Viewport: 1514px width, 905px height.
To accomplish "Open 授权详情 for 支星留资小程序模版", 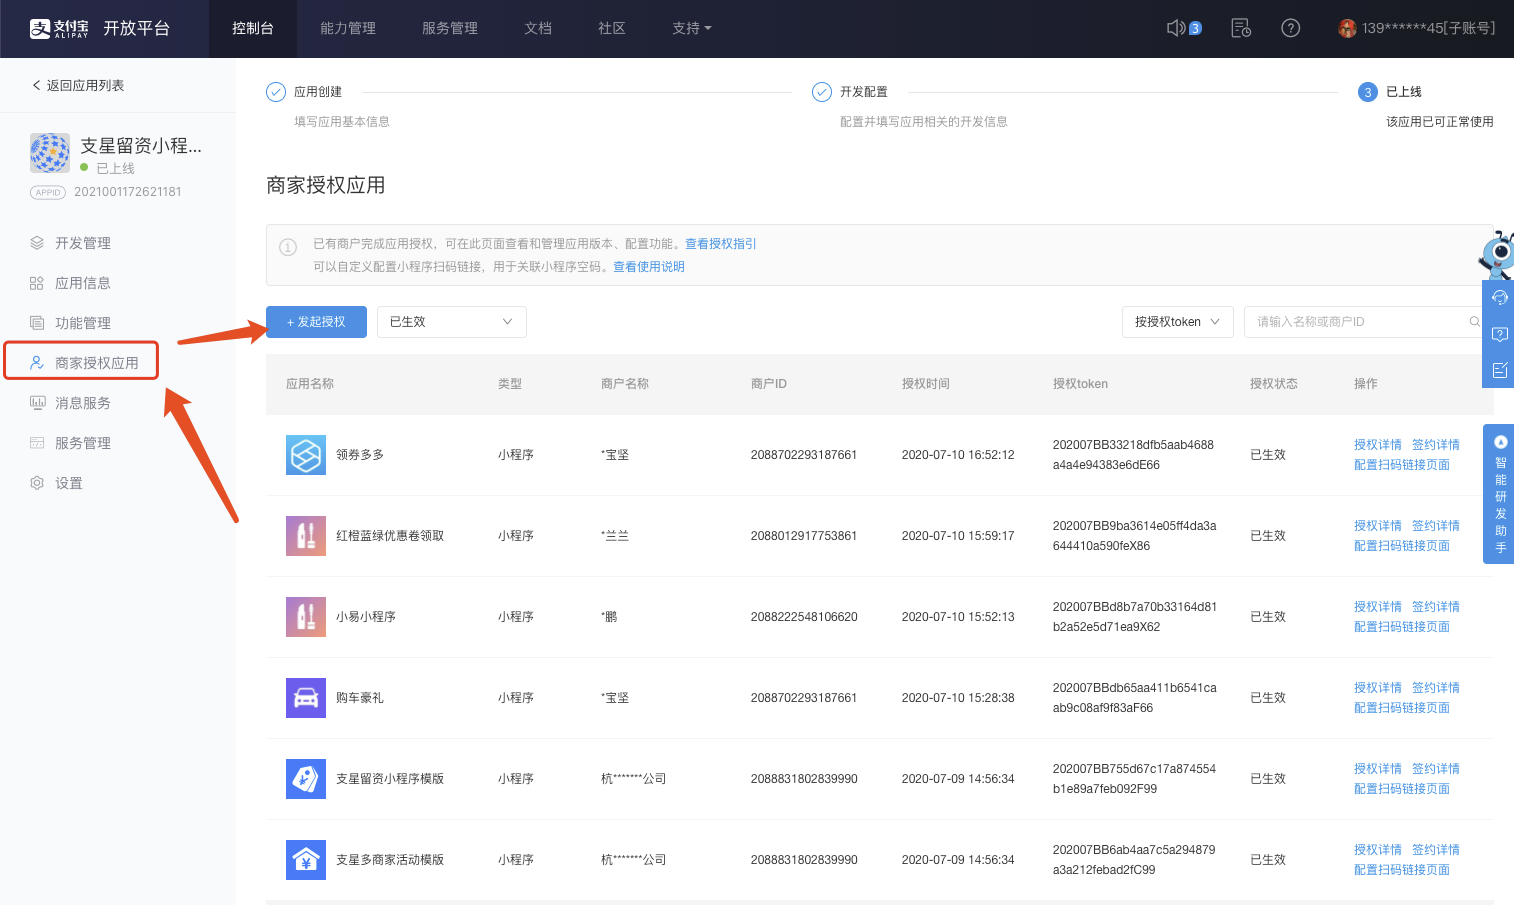I will [x=1378, y=769].
